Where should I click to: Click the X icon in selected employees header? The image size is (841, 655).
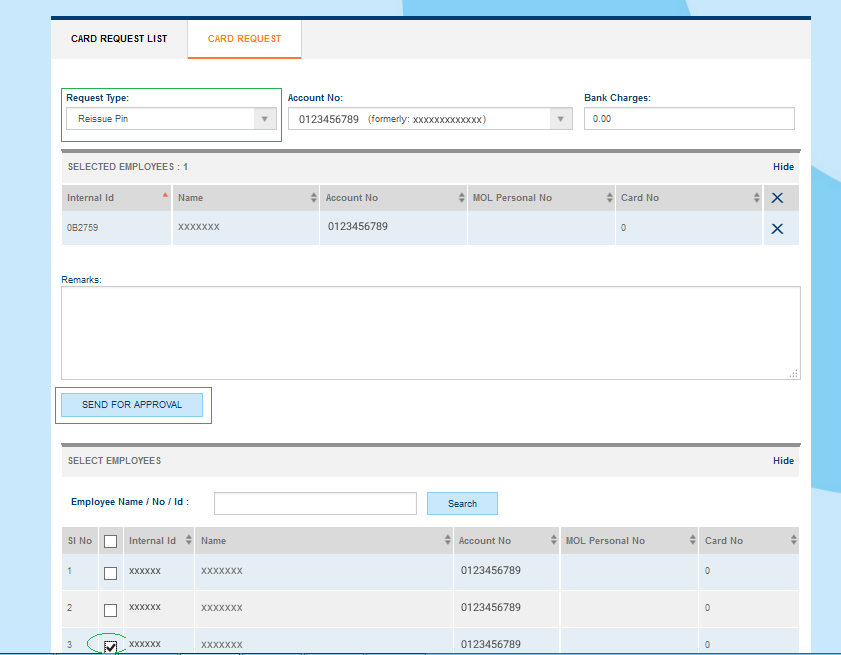(x=777, y=198)
